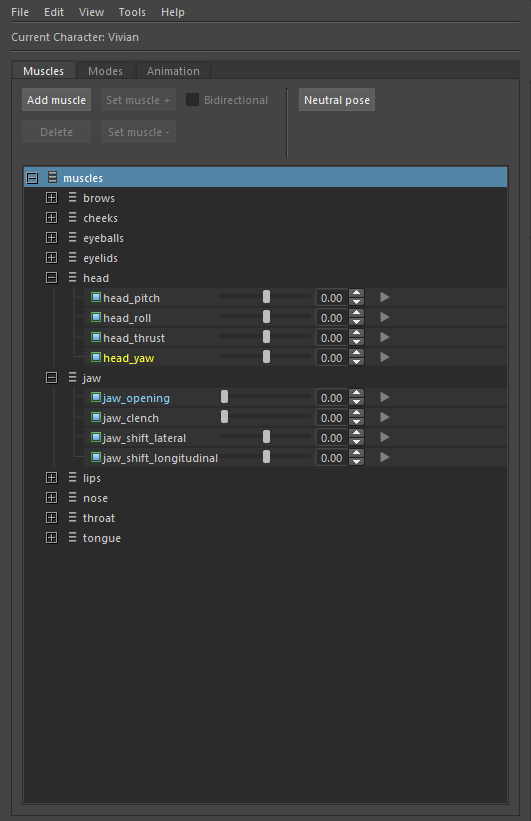This screenshot has height=821, width=531.
Task: Click blue square icon beside jaw_shift_lateral
Action: click(96, 437)
